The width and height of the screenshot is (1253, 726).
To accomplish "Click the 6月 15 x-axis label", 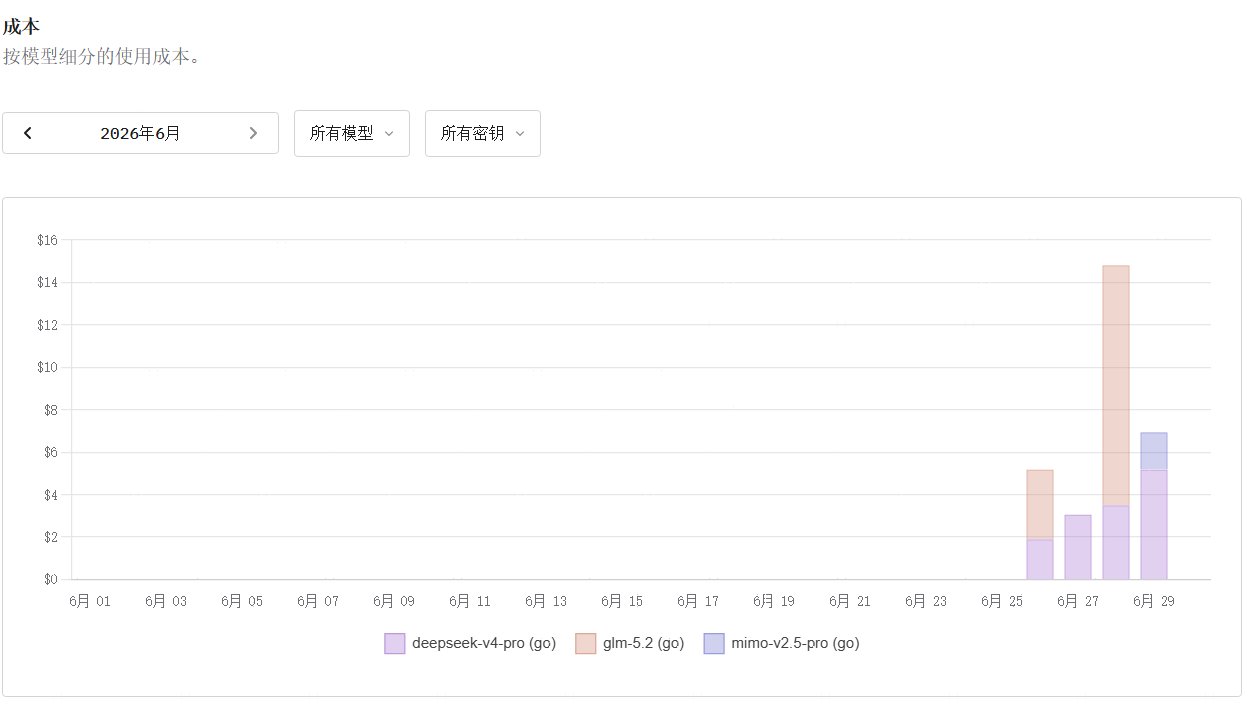I will 622,601.
